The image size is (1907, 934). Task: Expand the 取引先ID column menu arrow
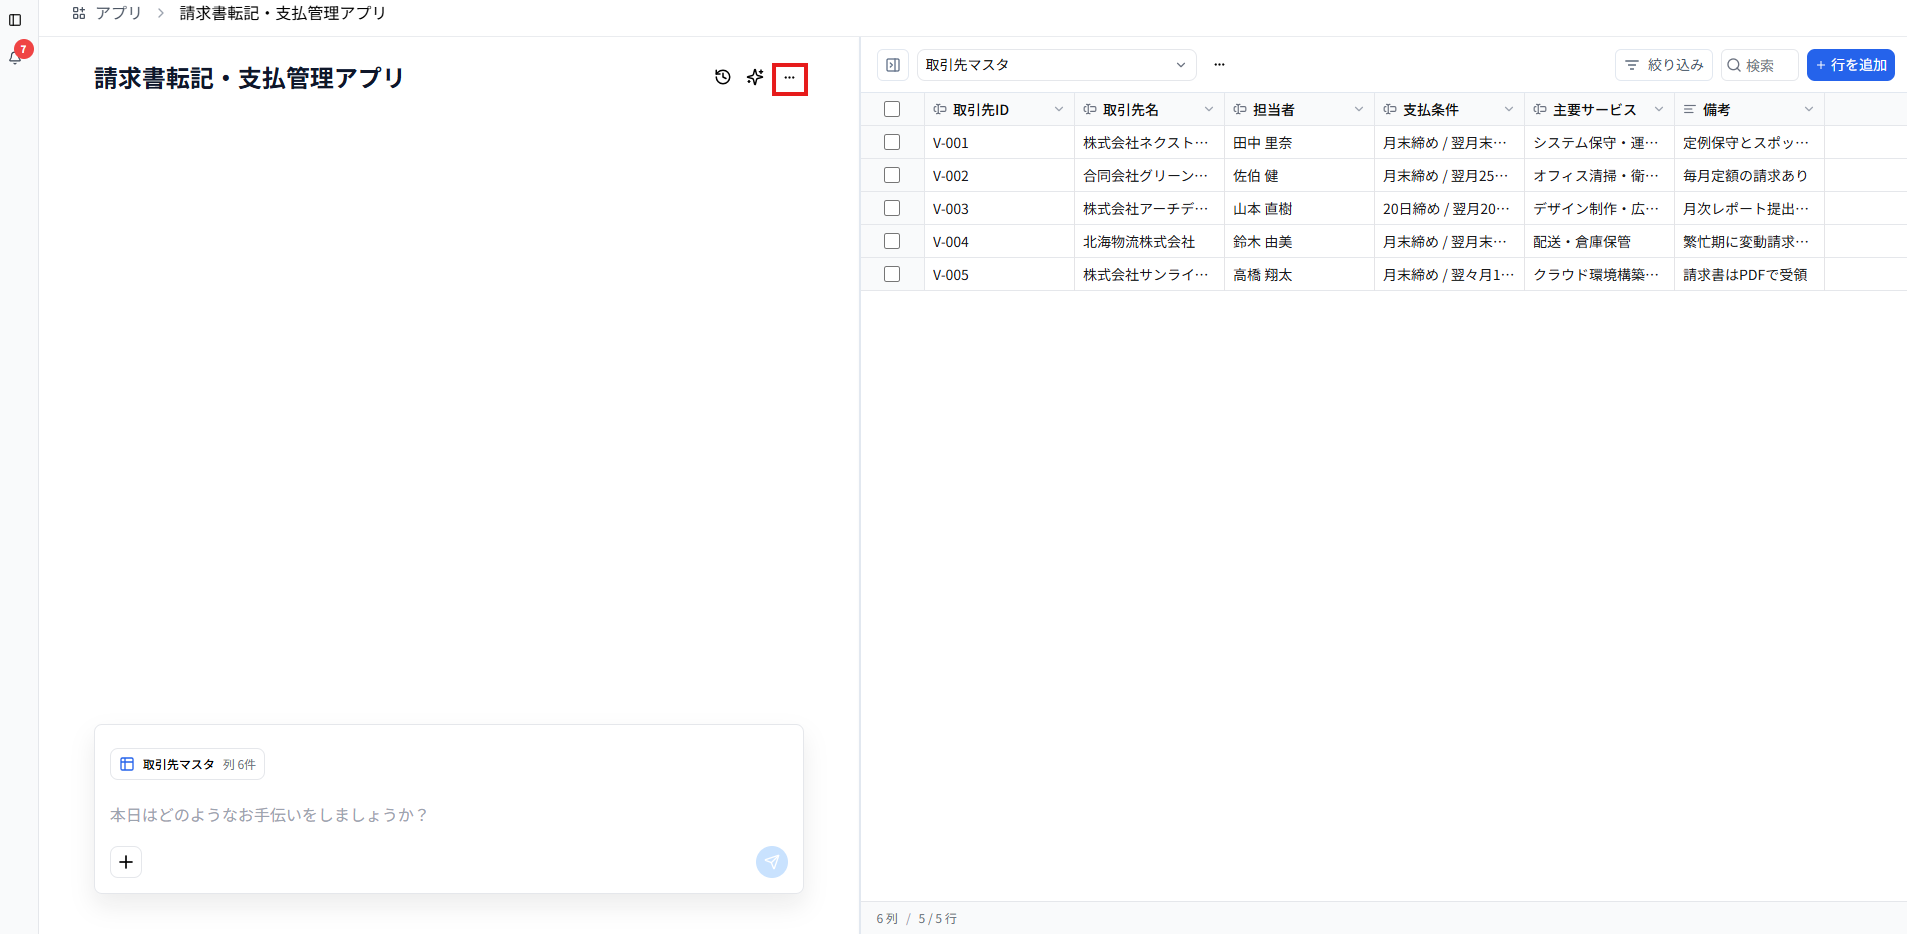pyautogui.click(x=1059, y=110)
